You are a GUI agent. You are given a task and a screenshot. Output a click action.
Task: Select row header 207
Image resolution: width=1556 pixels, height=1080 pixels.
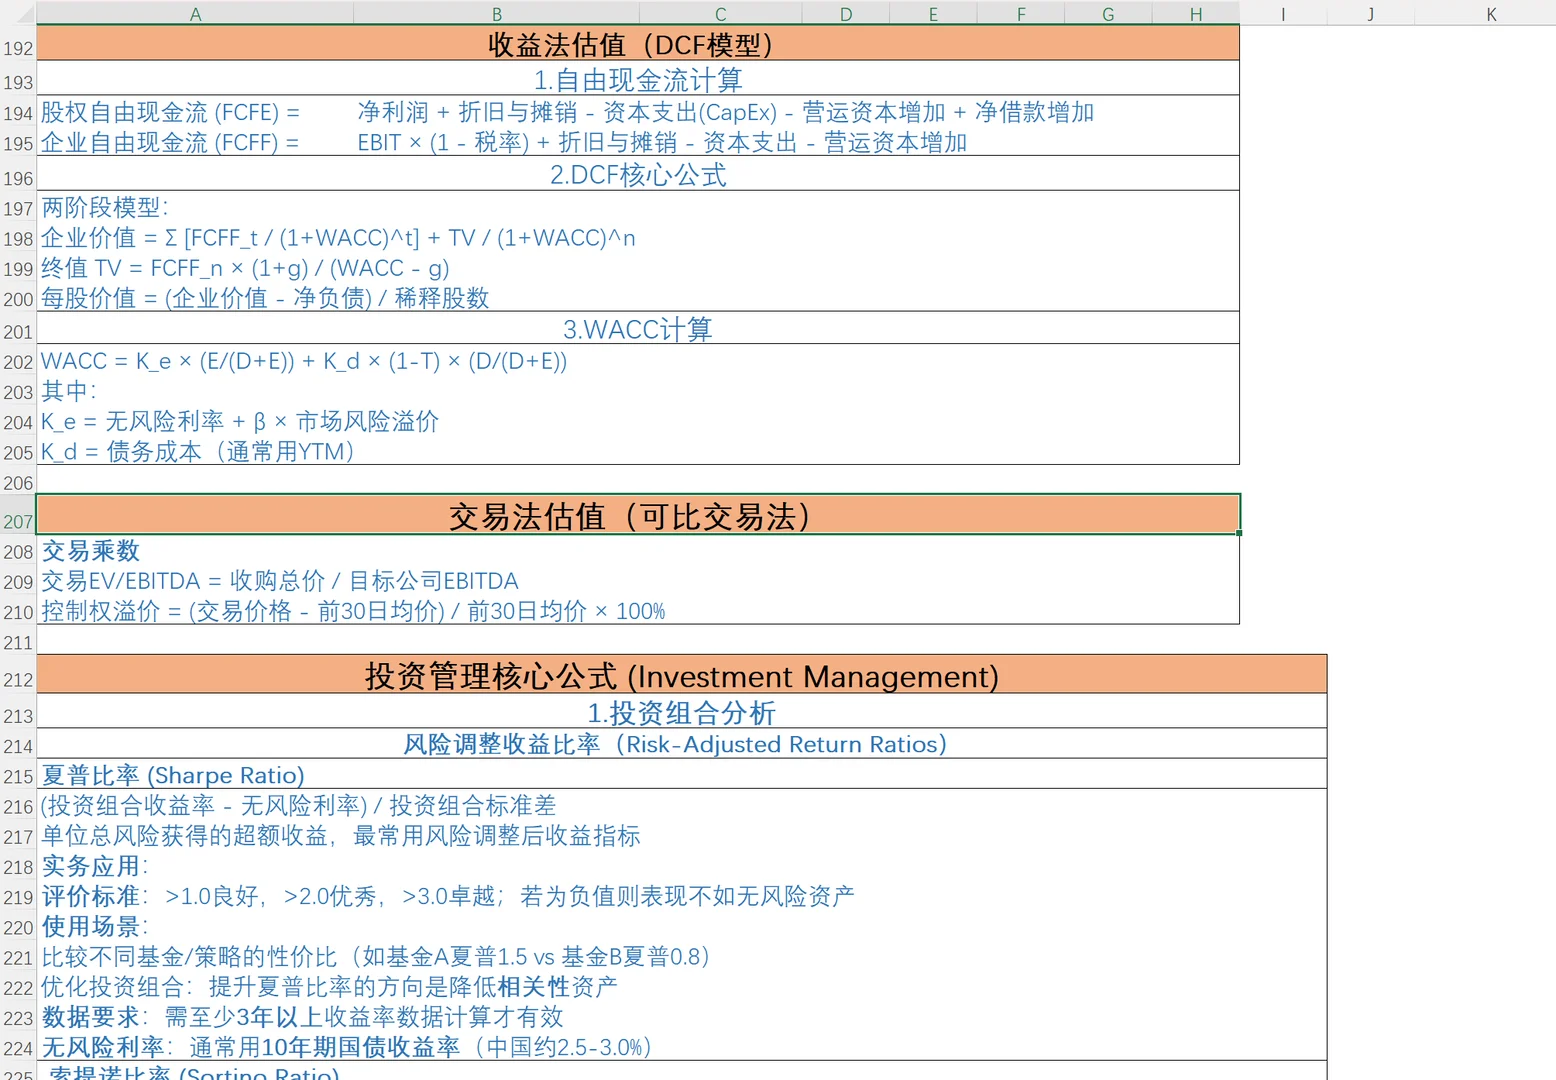(x=17, y=521)
